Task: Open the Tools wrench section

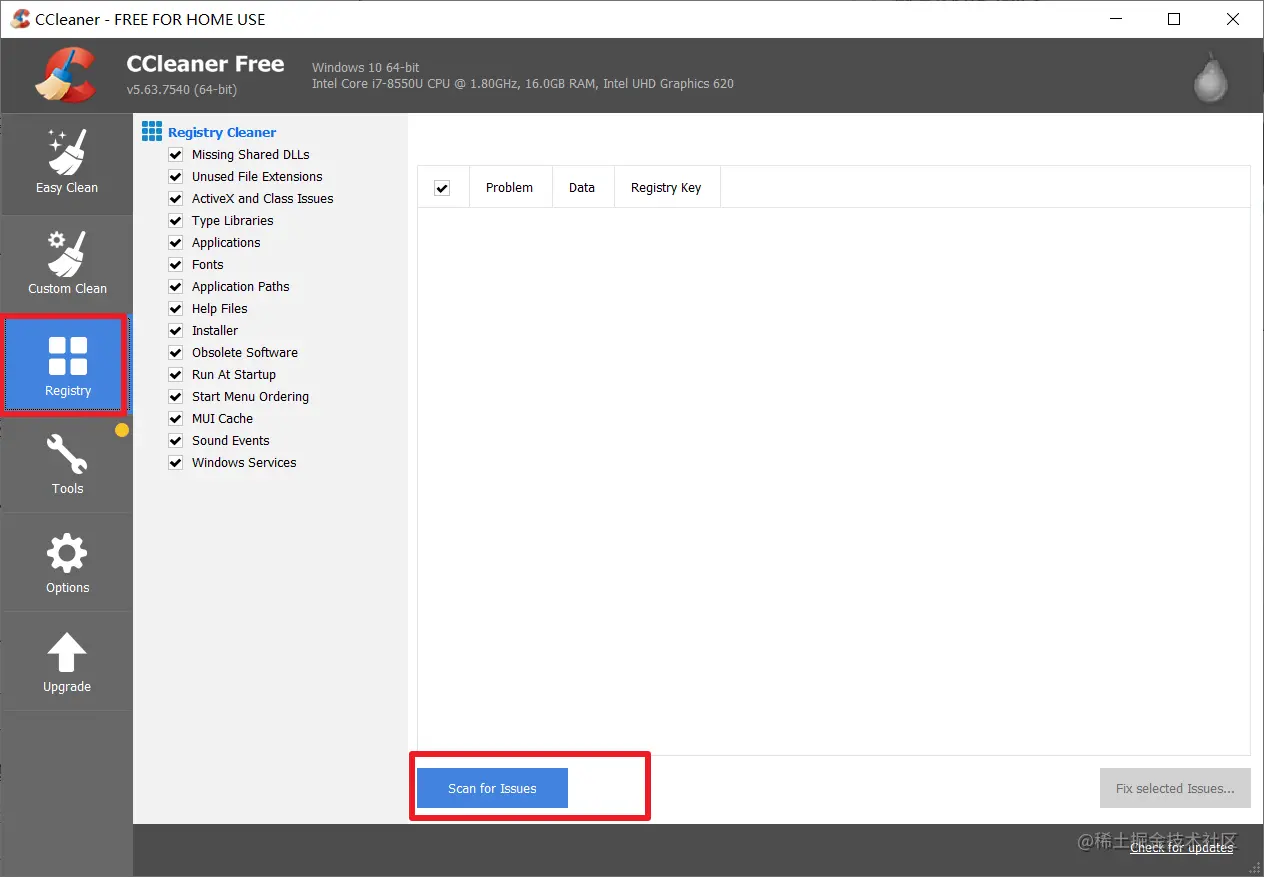Action: pos(67,464)
